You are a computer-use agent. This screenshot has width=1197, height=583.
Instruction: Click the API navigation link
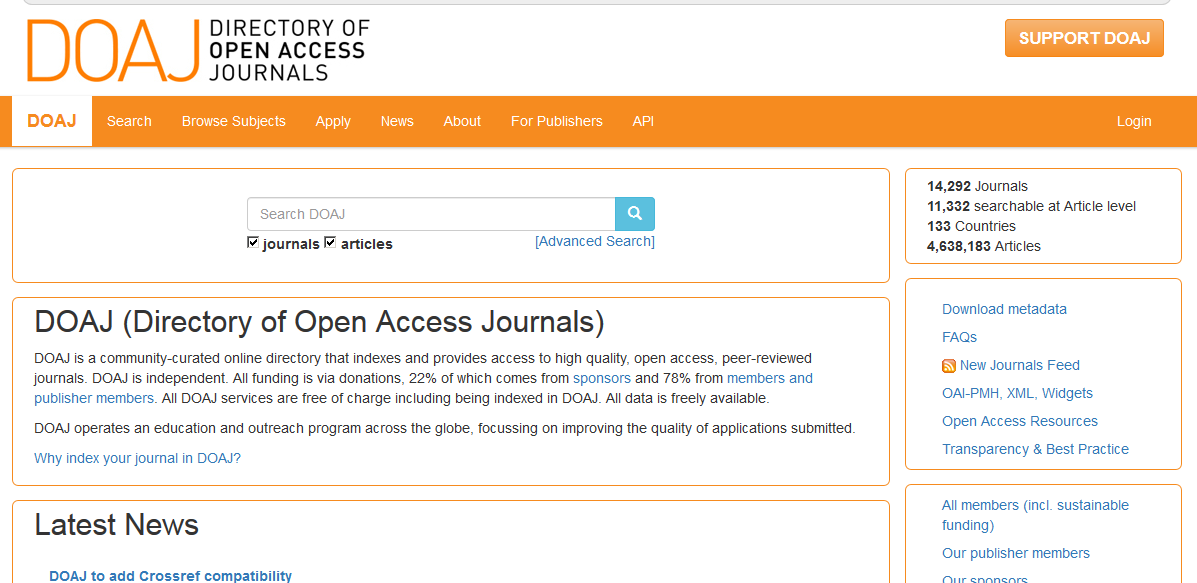pos(643,121)
